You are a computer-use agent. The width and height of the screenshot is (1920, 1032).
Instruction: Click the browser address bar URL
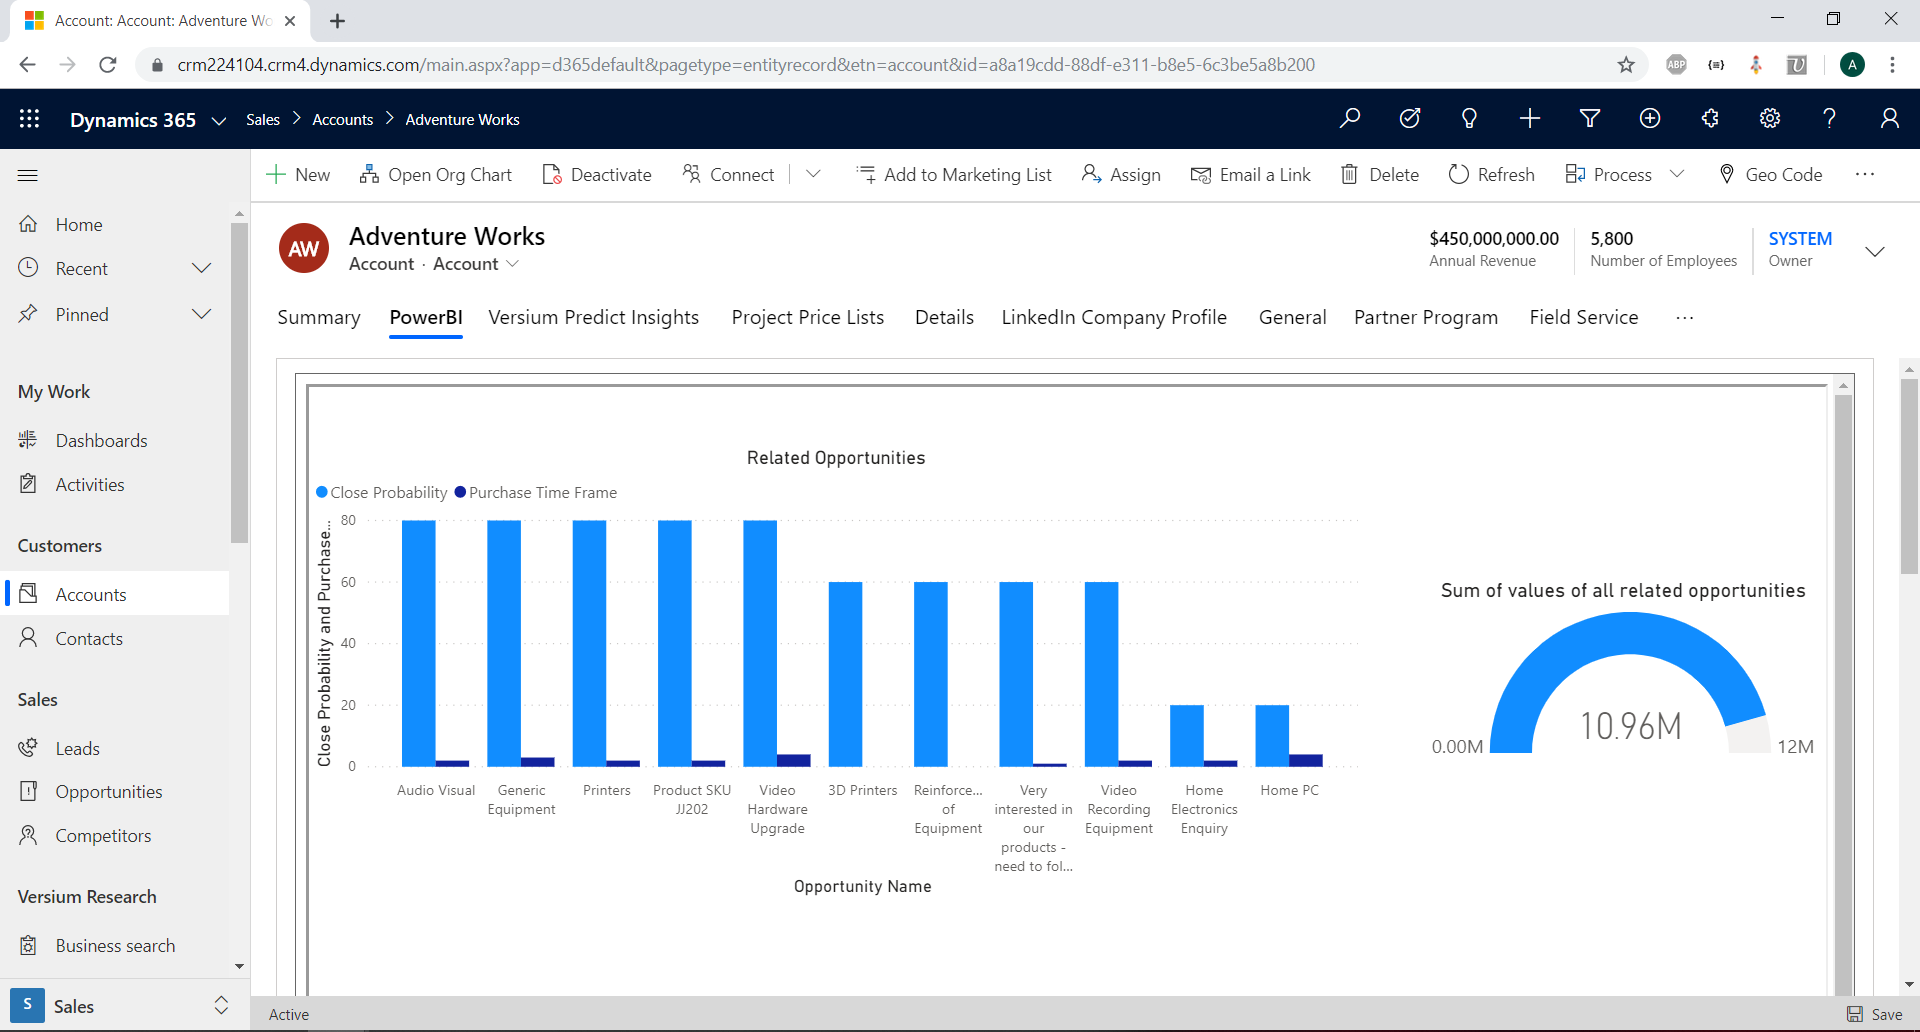click(x=746, y=65)
